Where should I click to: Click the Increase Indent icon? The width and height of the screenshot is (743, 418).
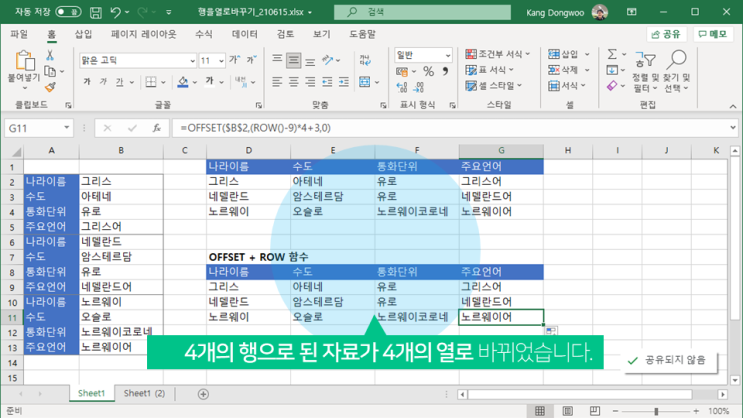(344, 82)
